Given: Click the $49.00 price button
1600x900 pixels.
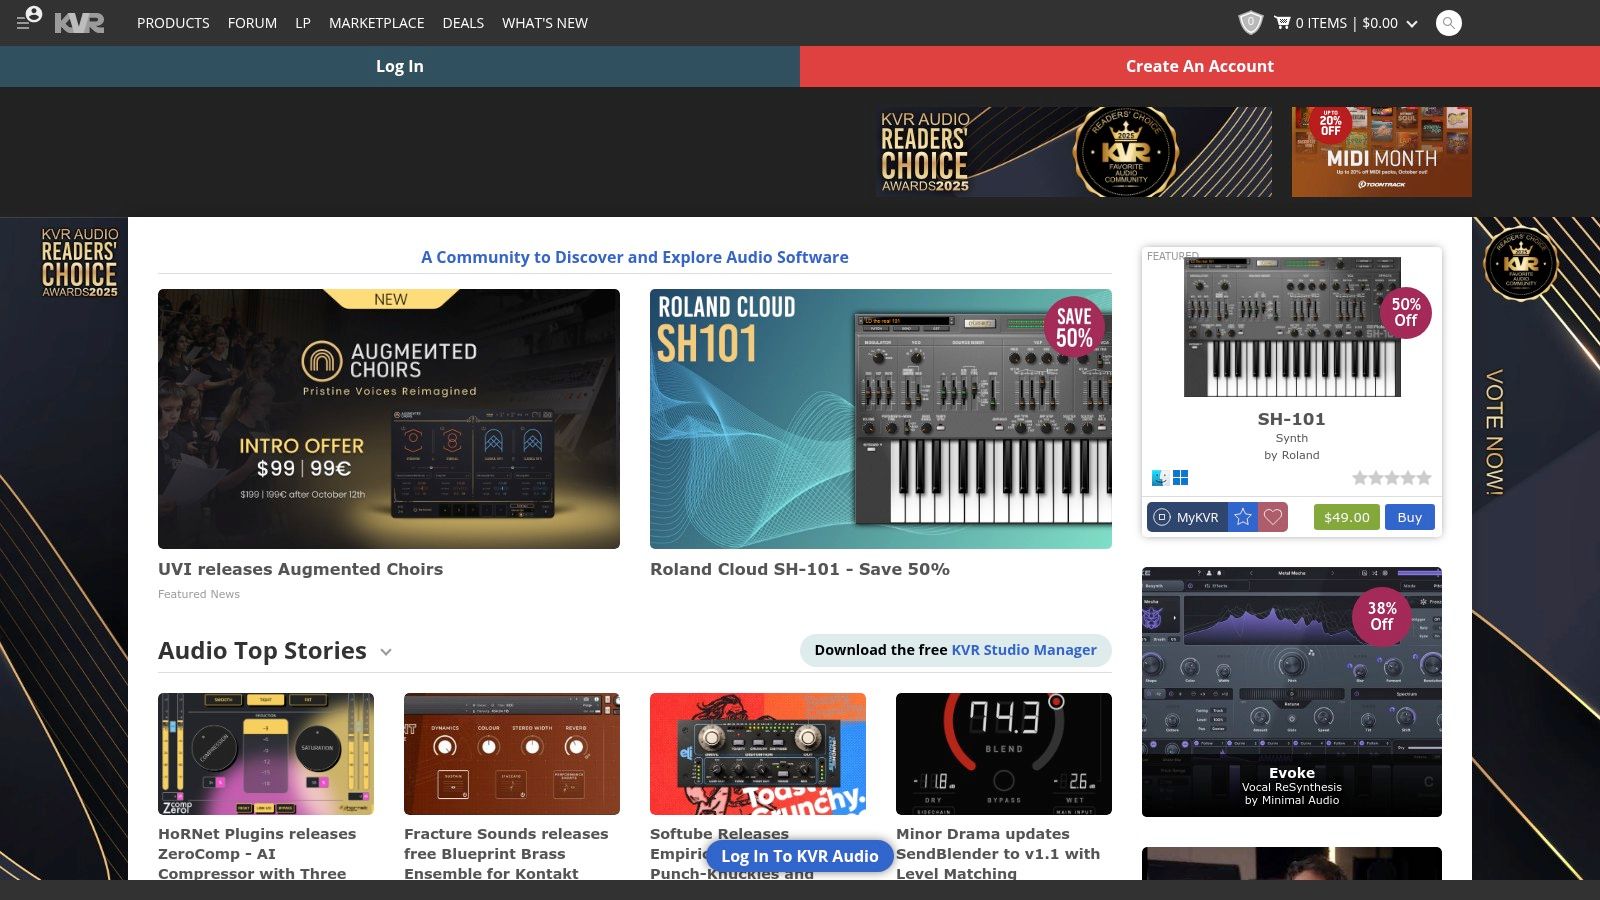Looking at the screenshot, I should click(x=1347, y=517).
